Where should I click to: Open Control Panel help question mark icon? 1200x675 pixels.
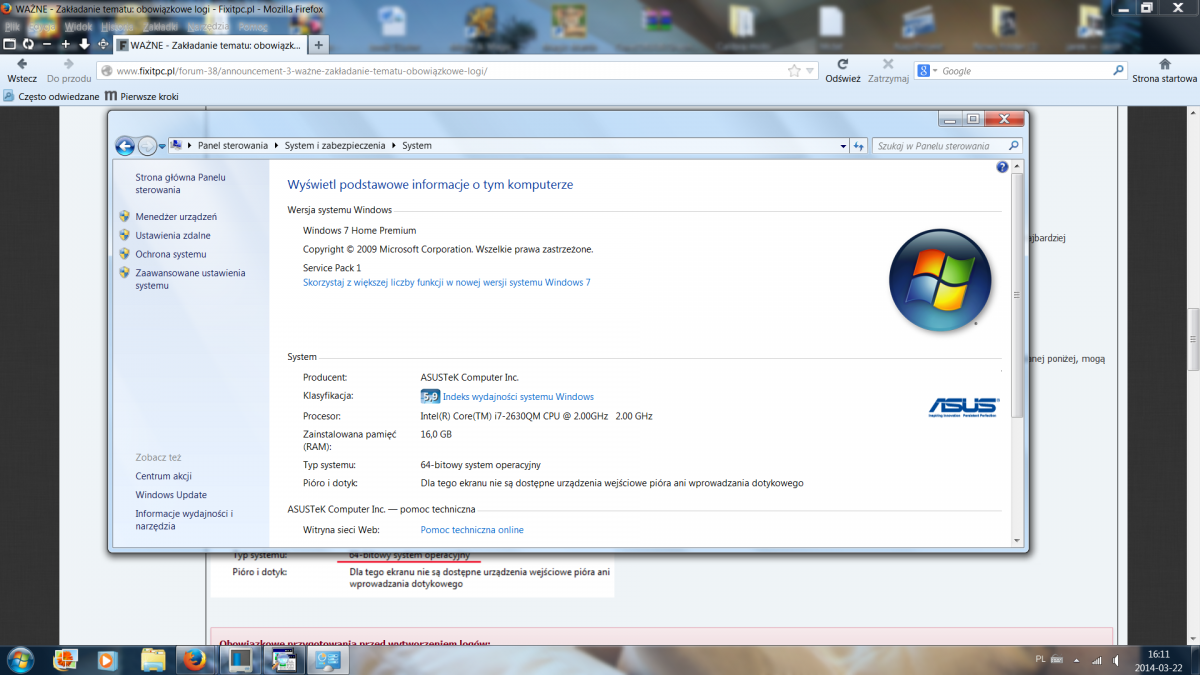tap(1003, 167)
